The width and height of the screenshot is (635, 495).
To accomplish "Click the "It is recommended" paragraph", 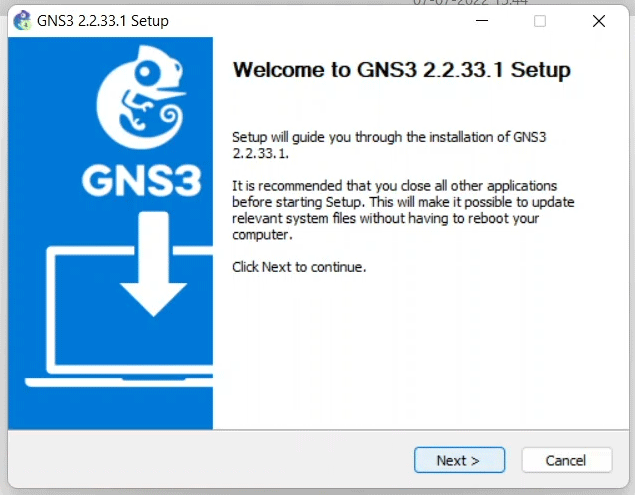I will click(x=403, y=210).
